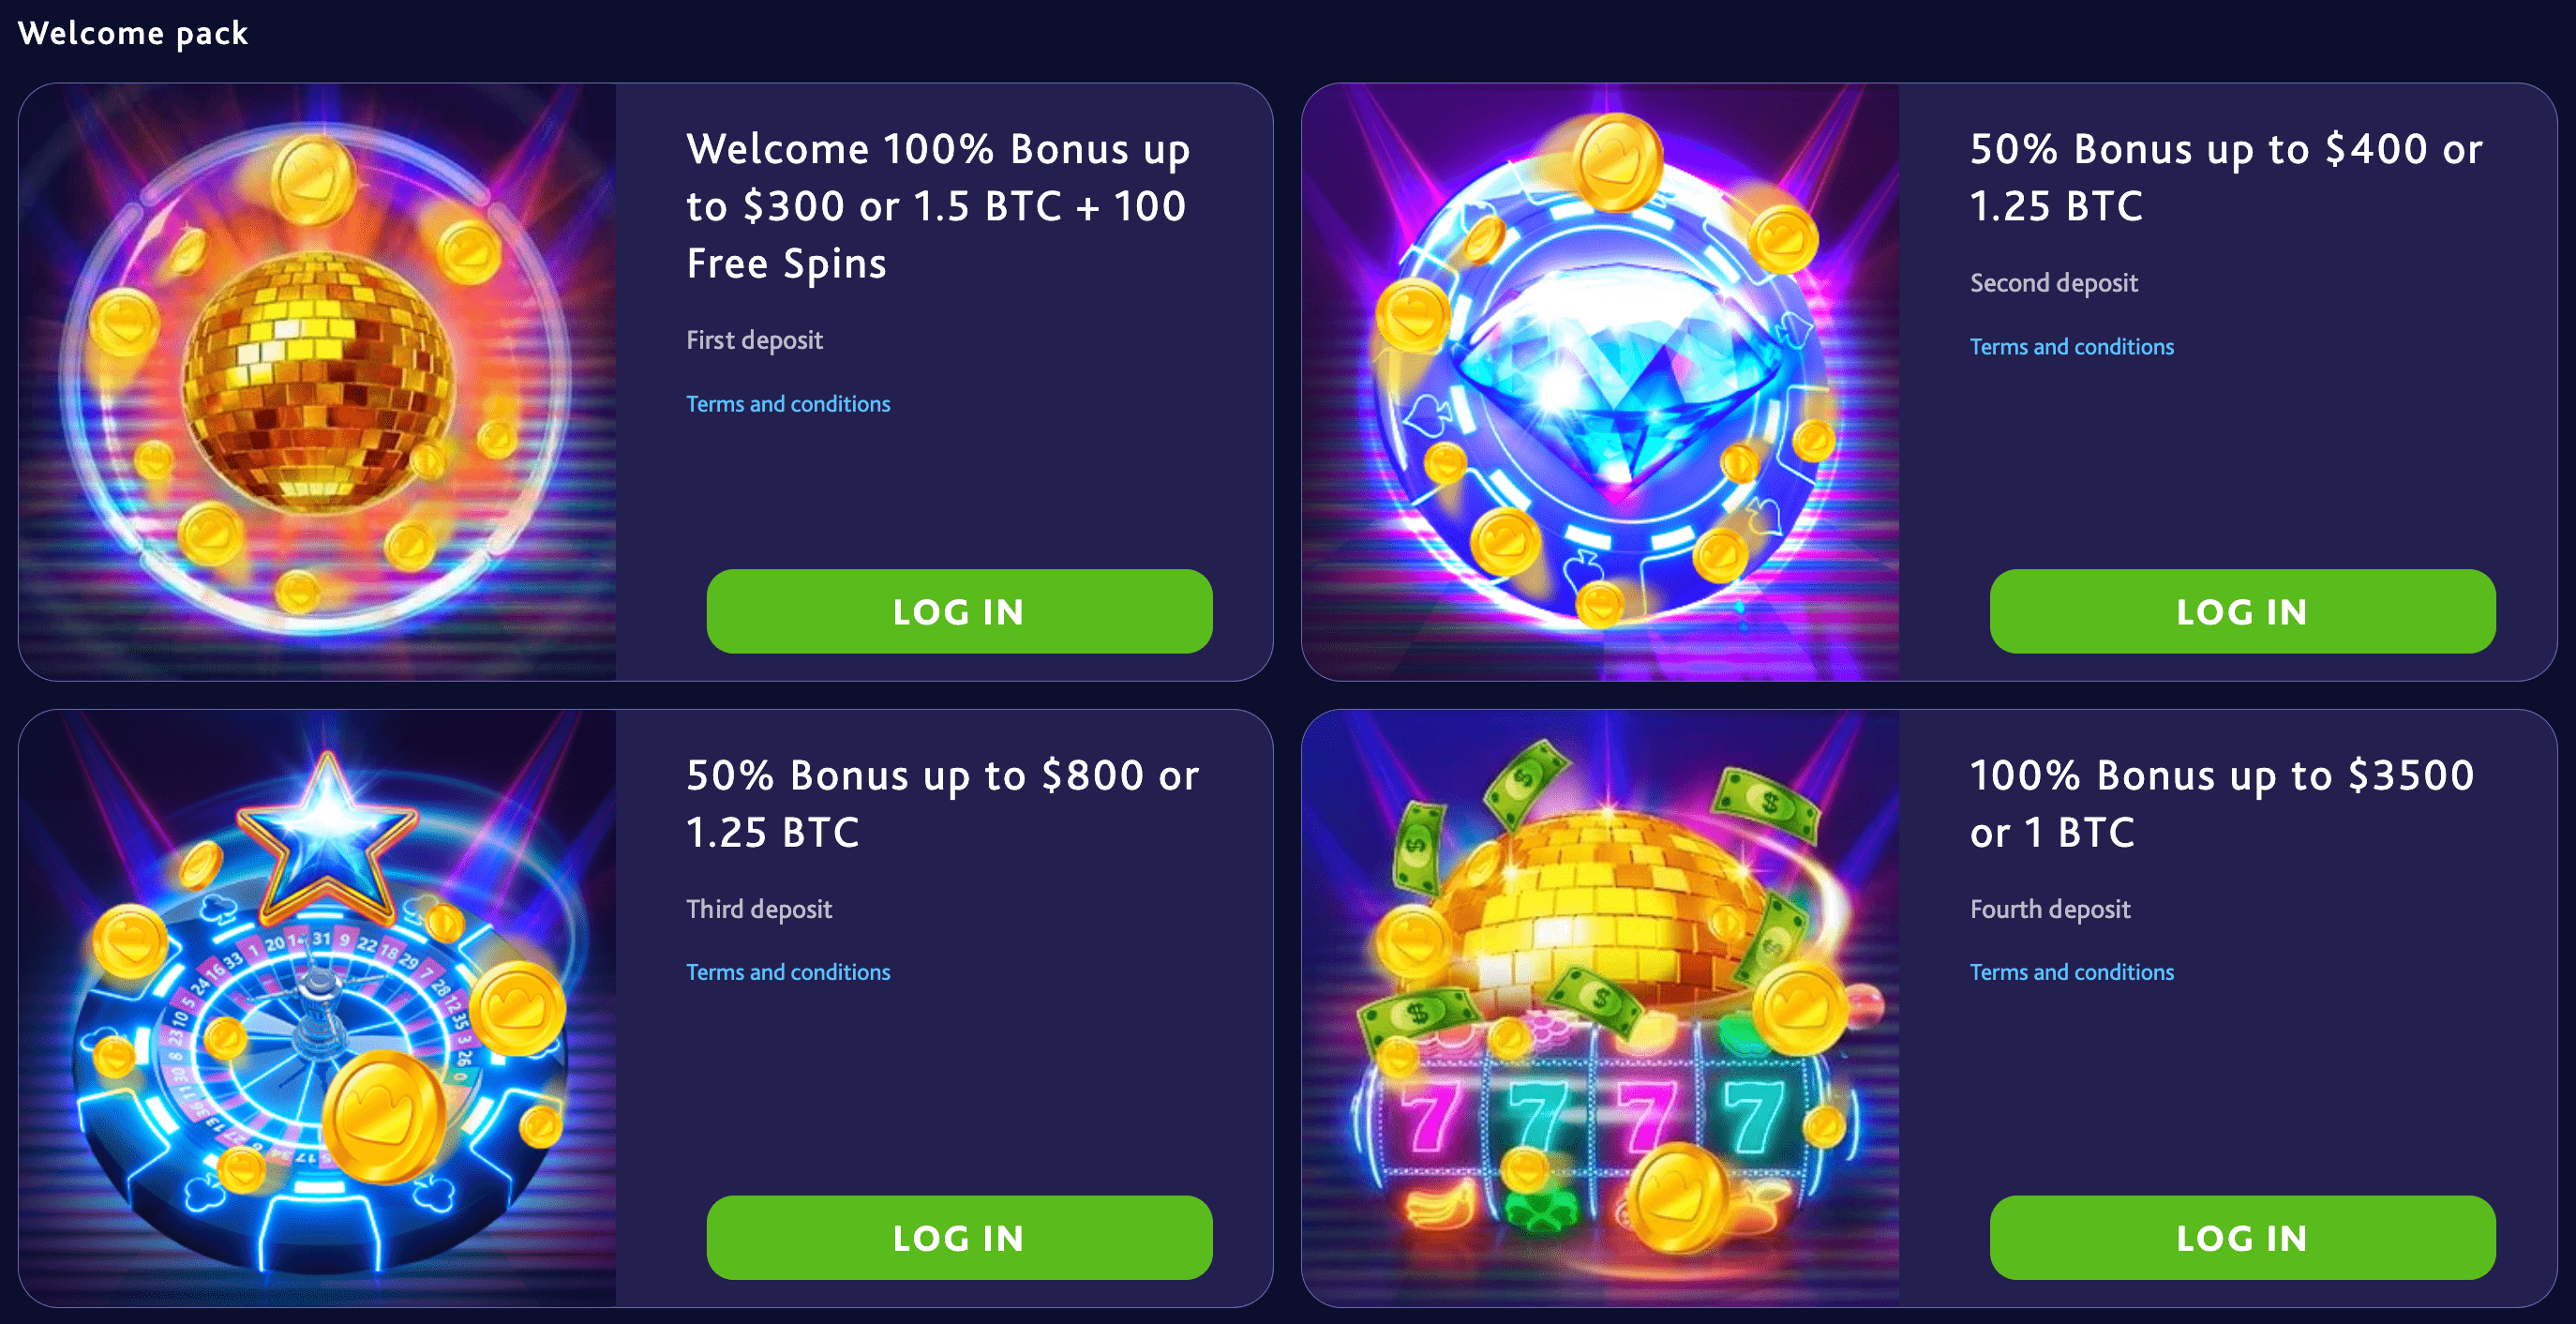Open fourth deposit Terms and conditions
This screenshot has width=2576, height=1324.
coord(2072,972)
